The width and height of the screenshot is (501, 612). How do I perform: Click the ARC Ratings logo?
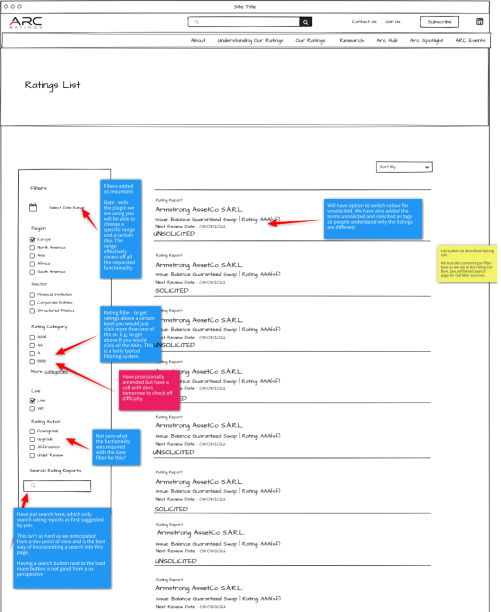tap(26, 23)
